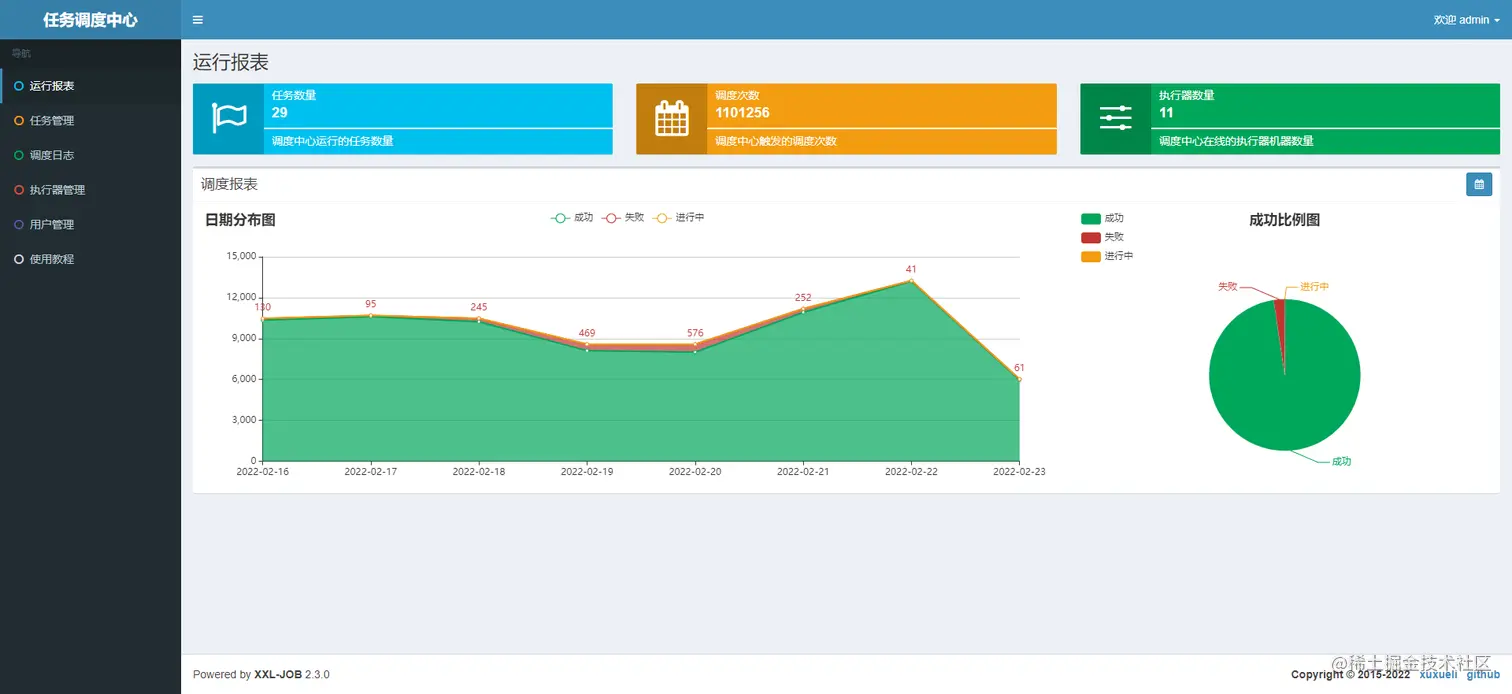Click the 调度中心在线的执行器机器数量 description

(x=1236, y=141)
